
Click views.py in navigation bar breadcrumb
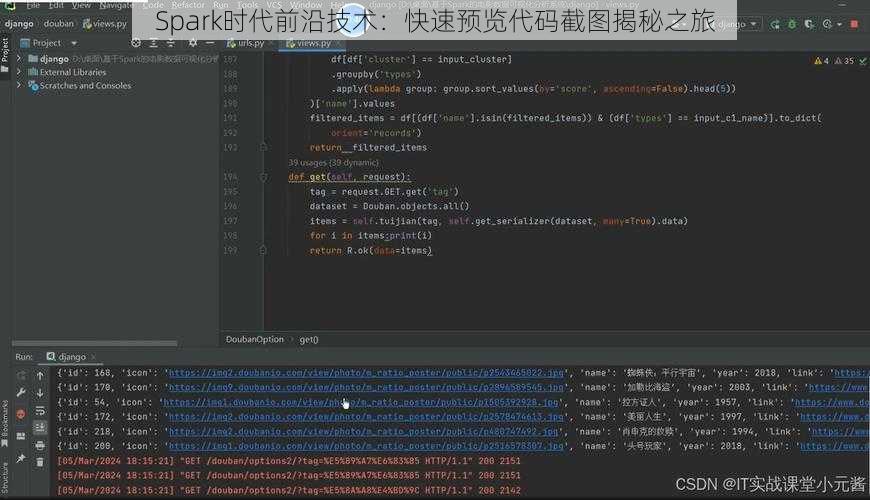pos(105,24)
